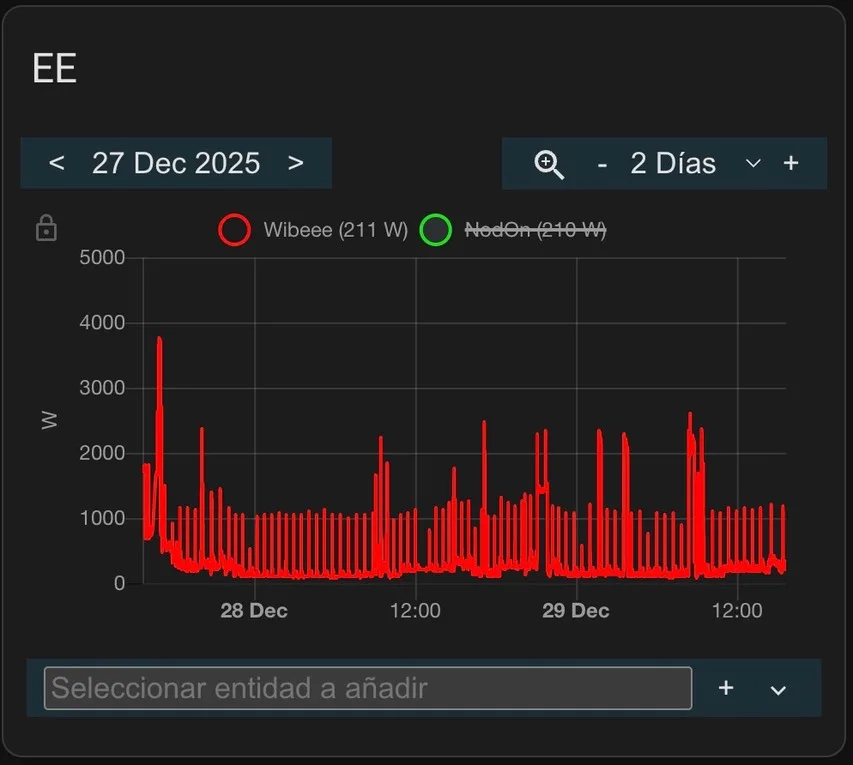
Task: Enable the crossed-out NodOn legend label
Action: (x=536, y=230)
